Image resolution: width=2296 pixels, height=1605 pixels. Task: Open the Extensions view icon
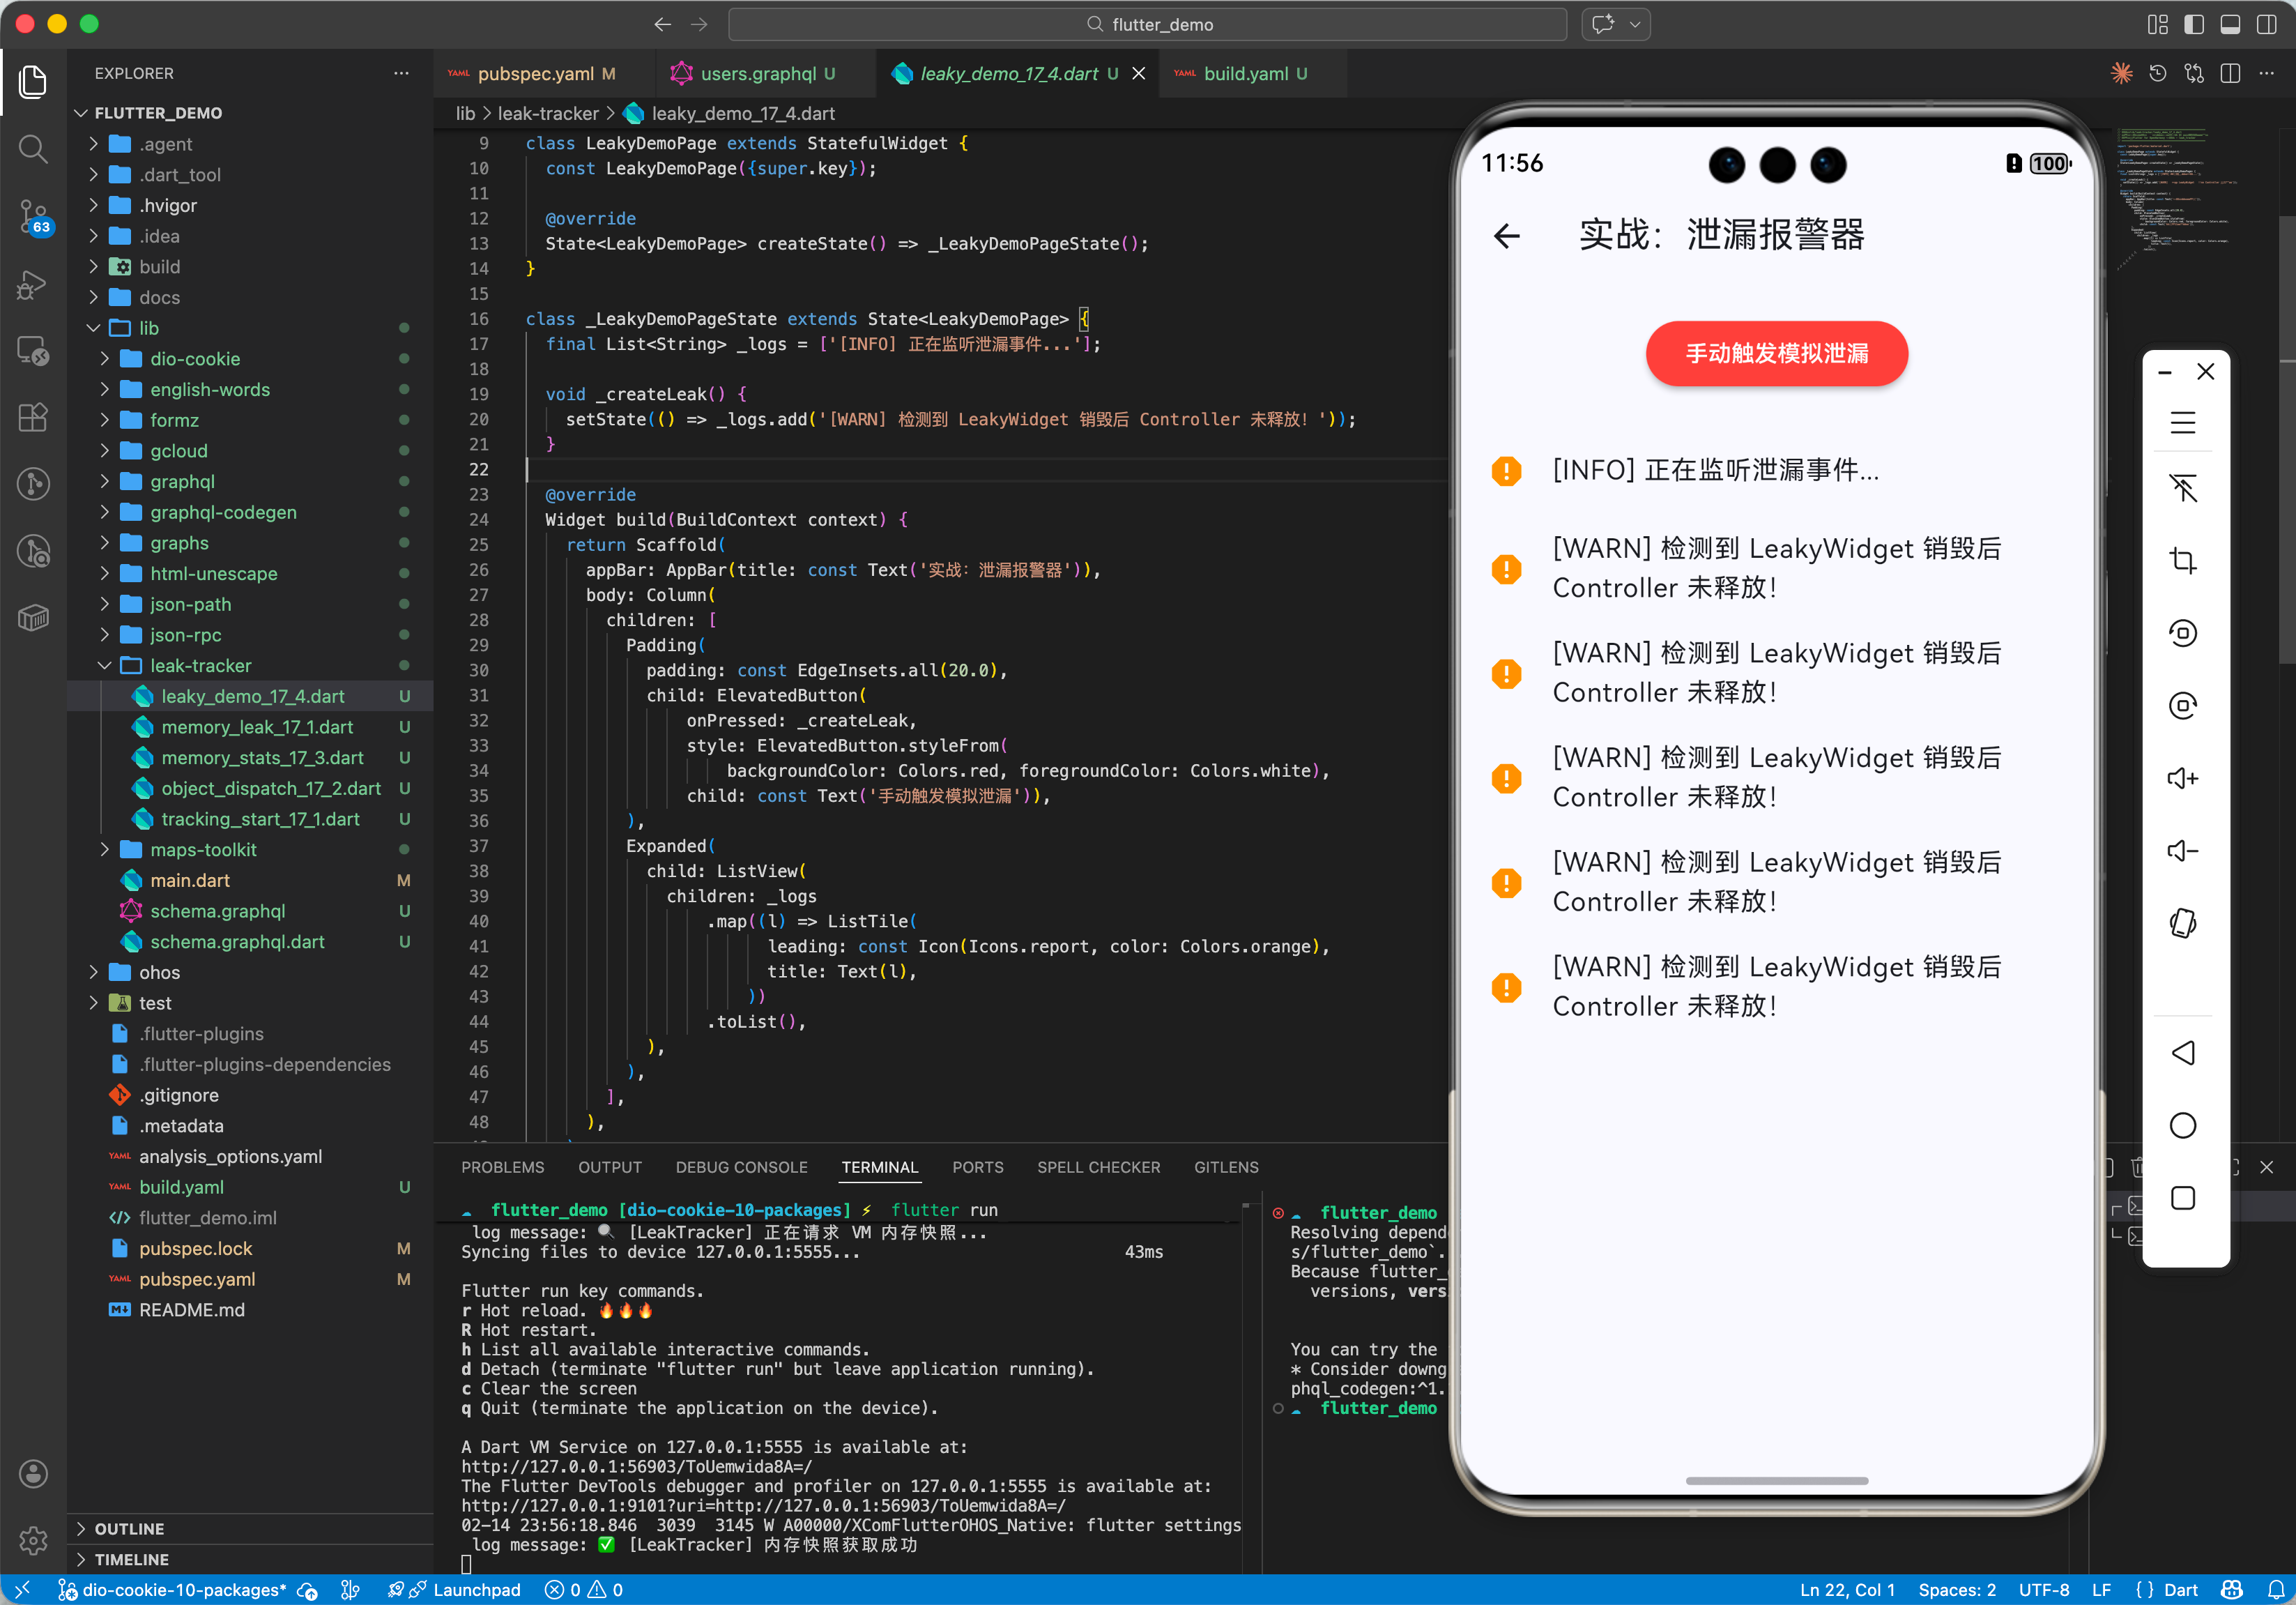tap(33, 417)
